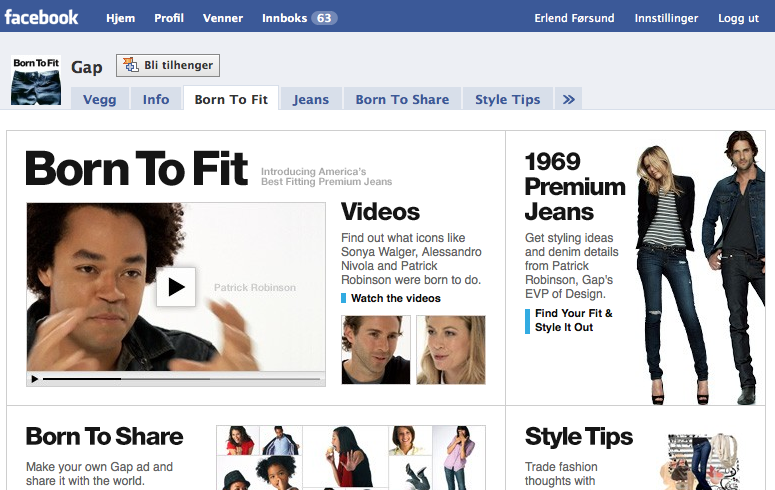Click the Born To Fit headline
The image size is (775, 490).
(136, 169)
